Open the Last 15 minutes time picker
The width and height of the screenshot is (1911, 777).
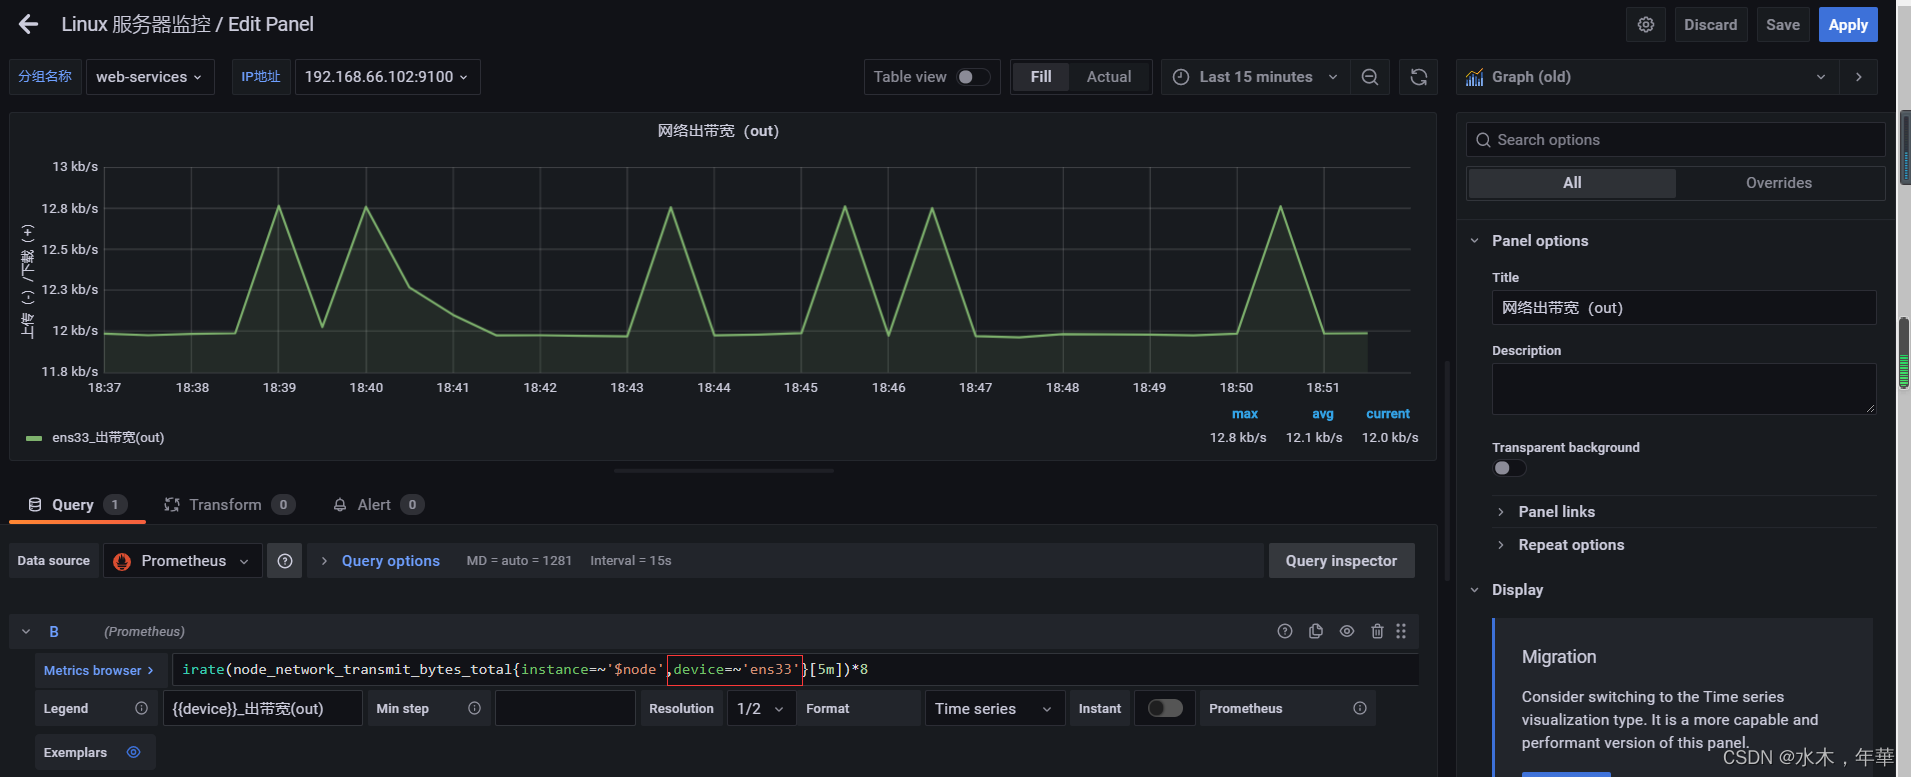pos(1255,77)
